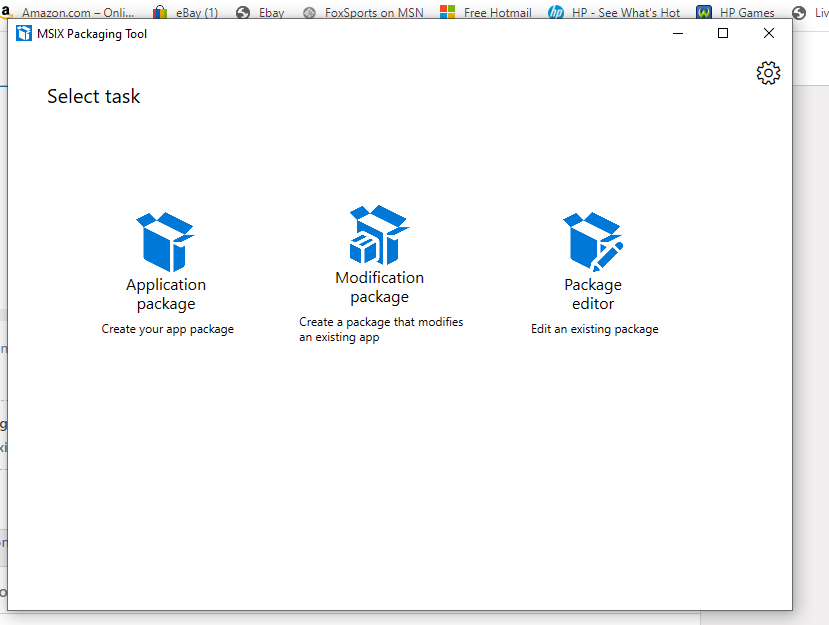Click 'Create a package that modifies an existing app' text

(381, 329)
